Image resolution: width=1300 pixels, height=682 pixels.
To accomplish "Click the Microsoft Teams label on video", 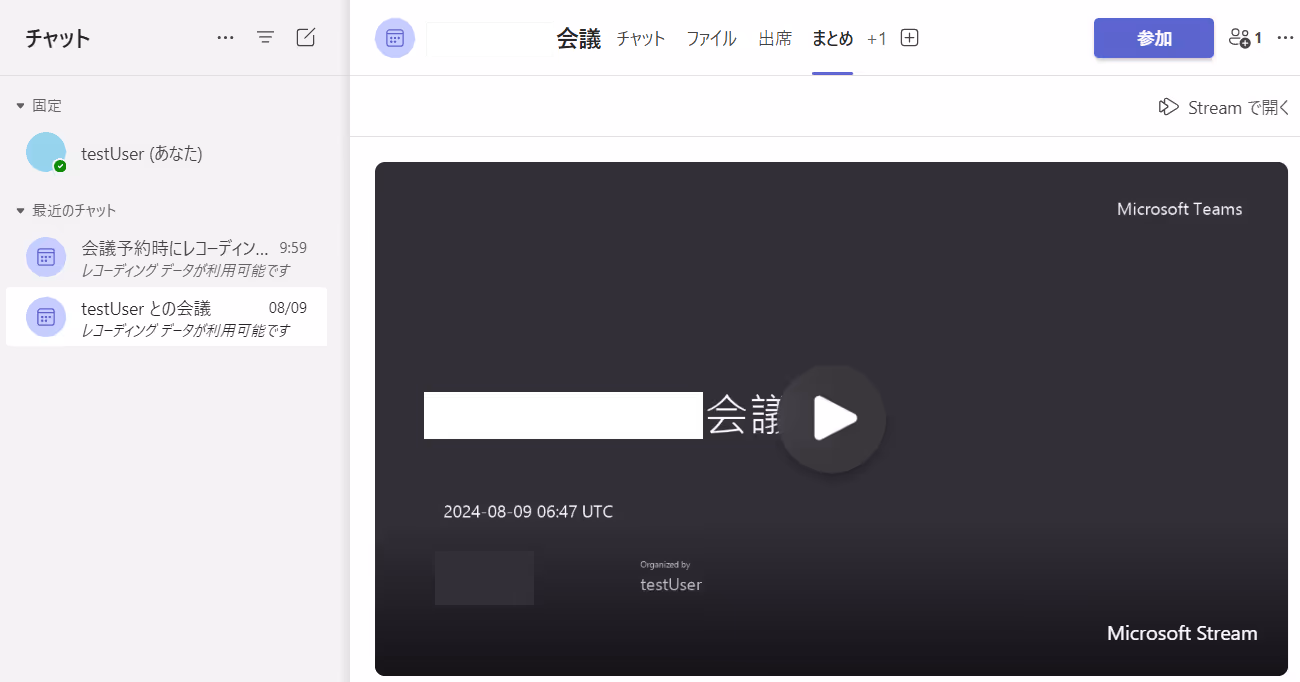I will click(1179, 209).
